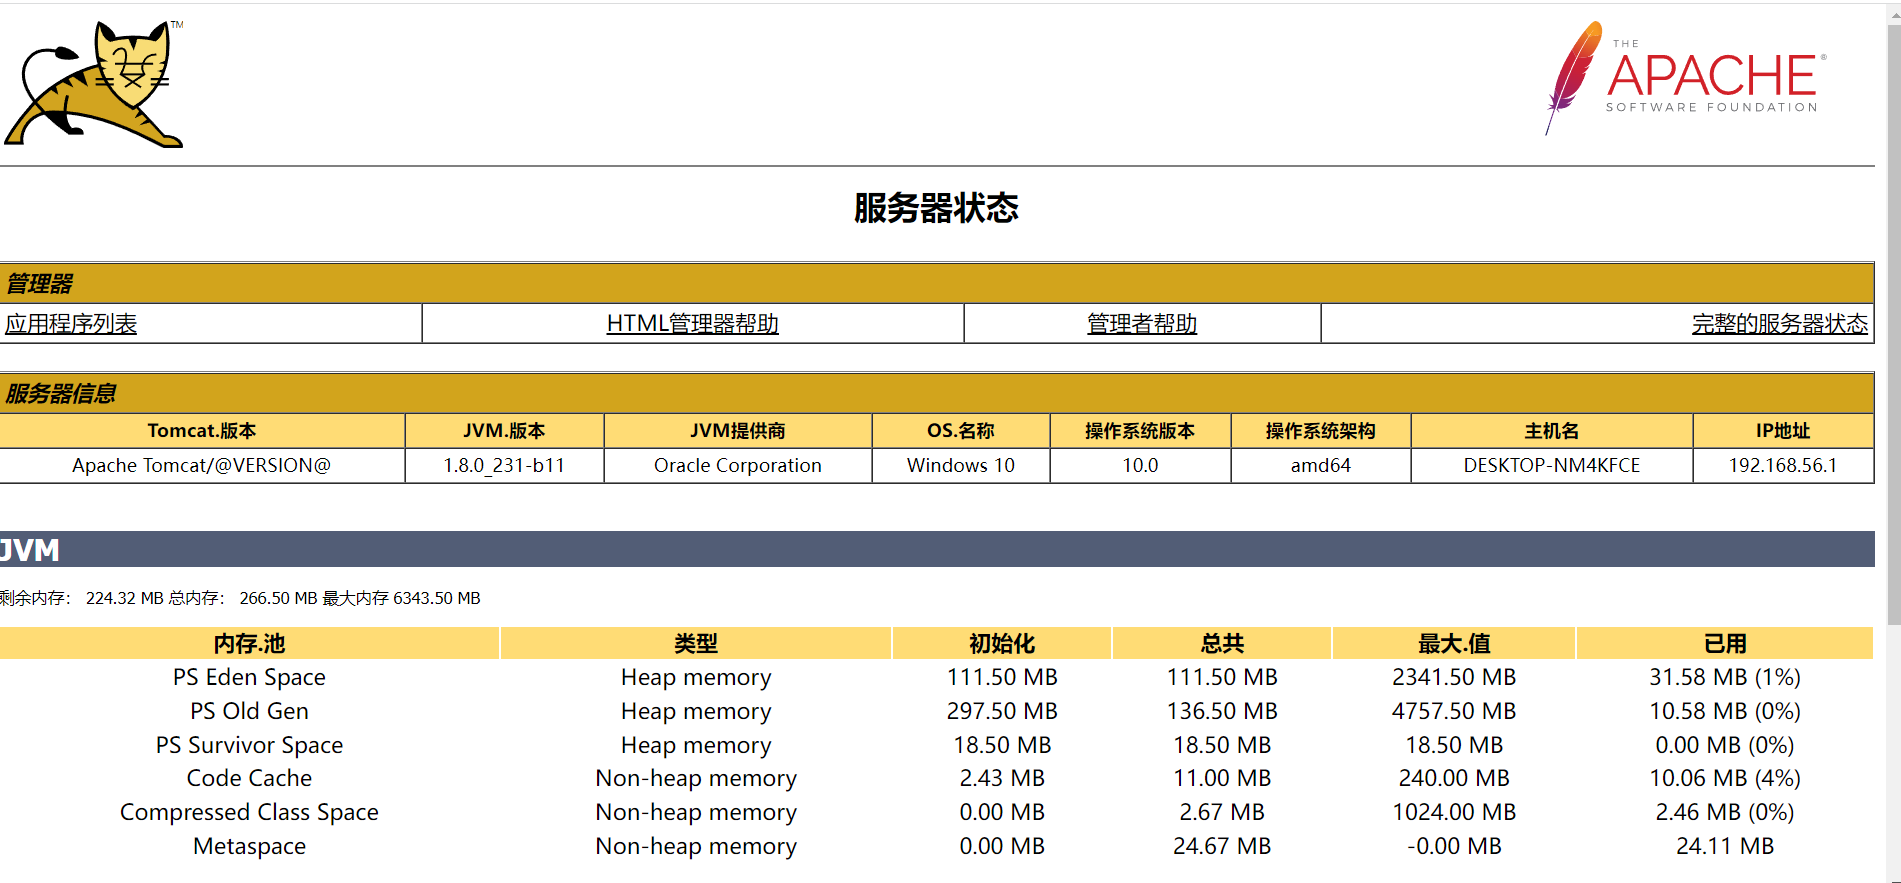Click the JVM提供商 column header

coord(738,431)
